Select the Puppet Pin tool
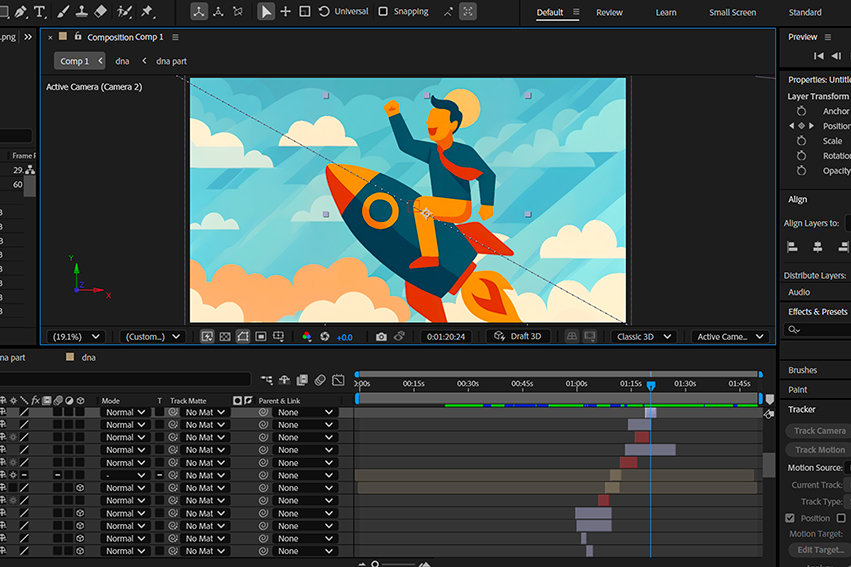The image size is (851, 567). (x=148, y=12)
